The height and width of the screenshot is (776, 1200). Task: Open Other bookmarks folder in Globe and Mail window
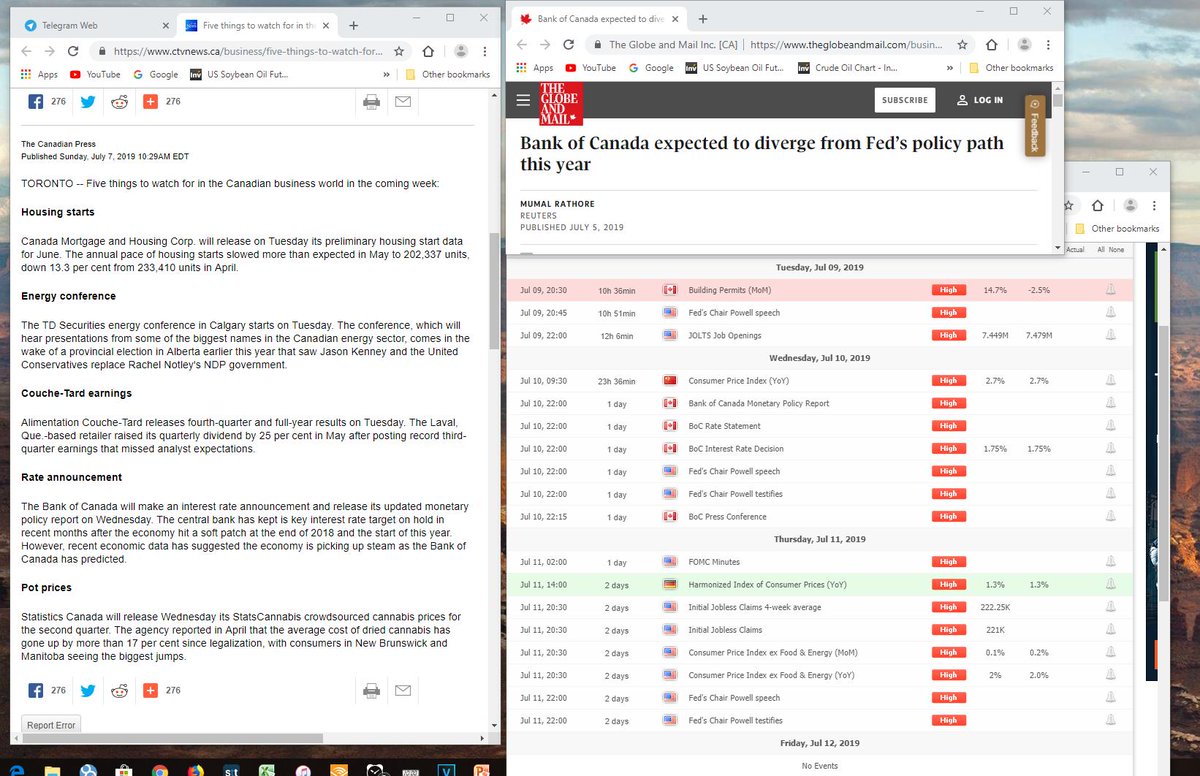[1011, 68]
